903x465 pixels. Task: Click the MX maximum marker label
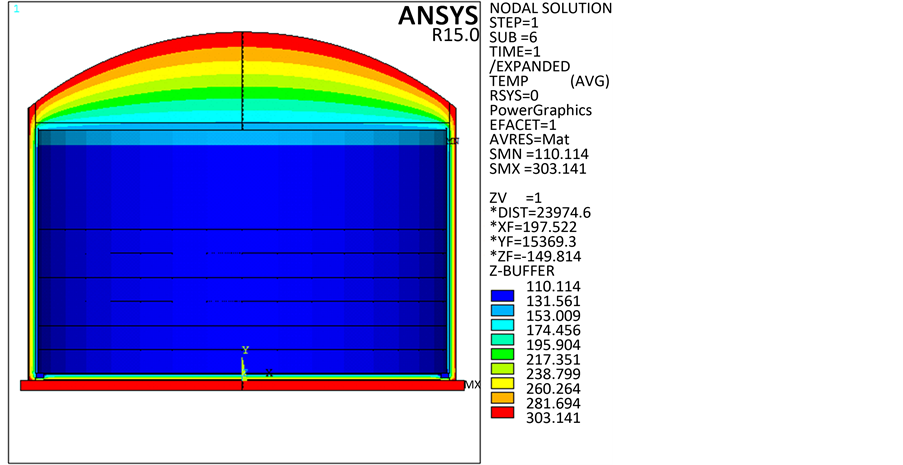(473, 384)
